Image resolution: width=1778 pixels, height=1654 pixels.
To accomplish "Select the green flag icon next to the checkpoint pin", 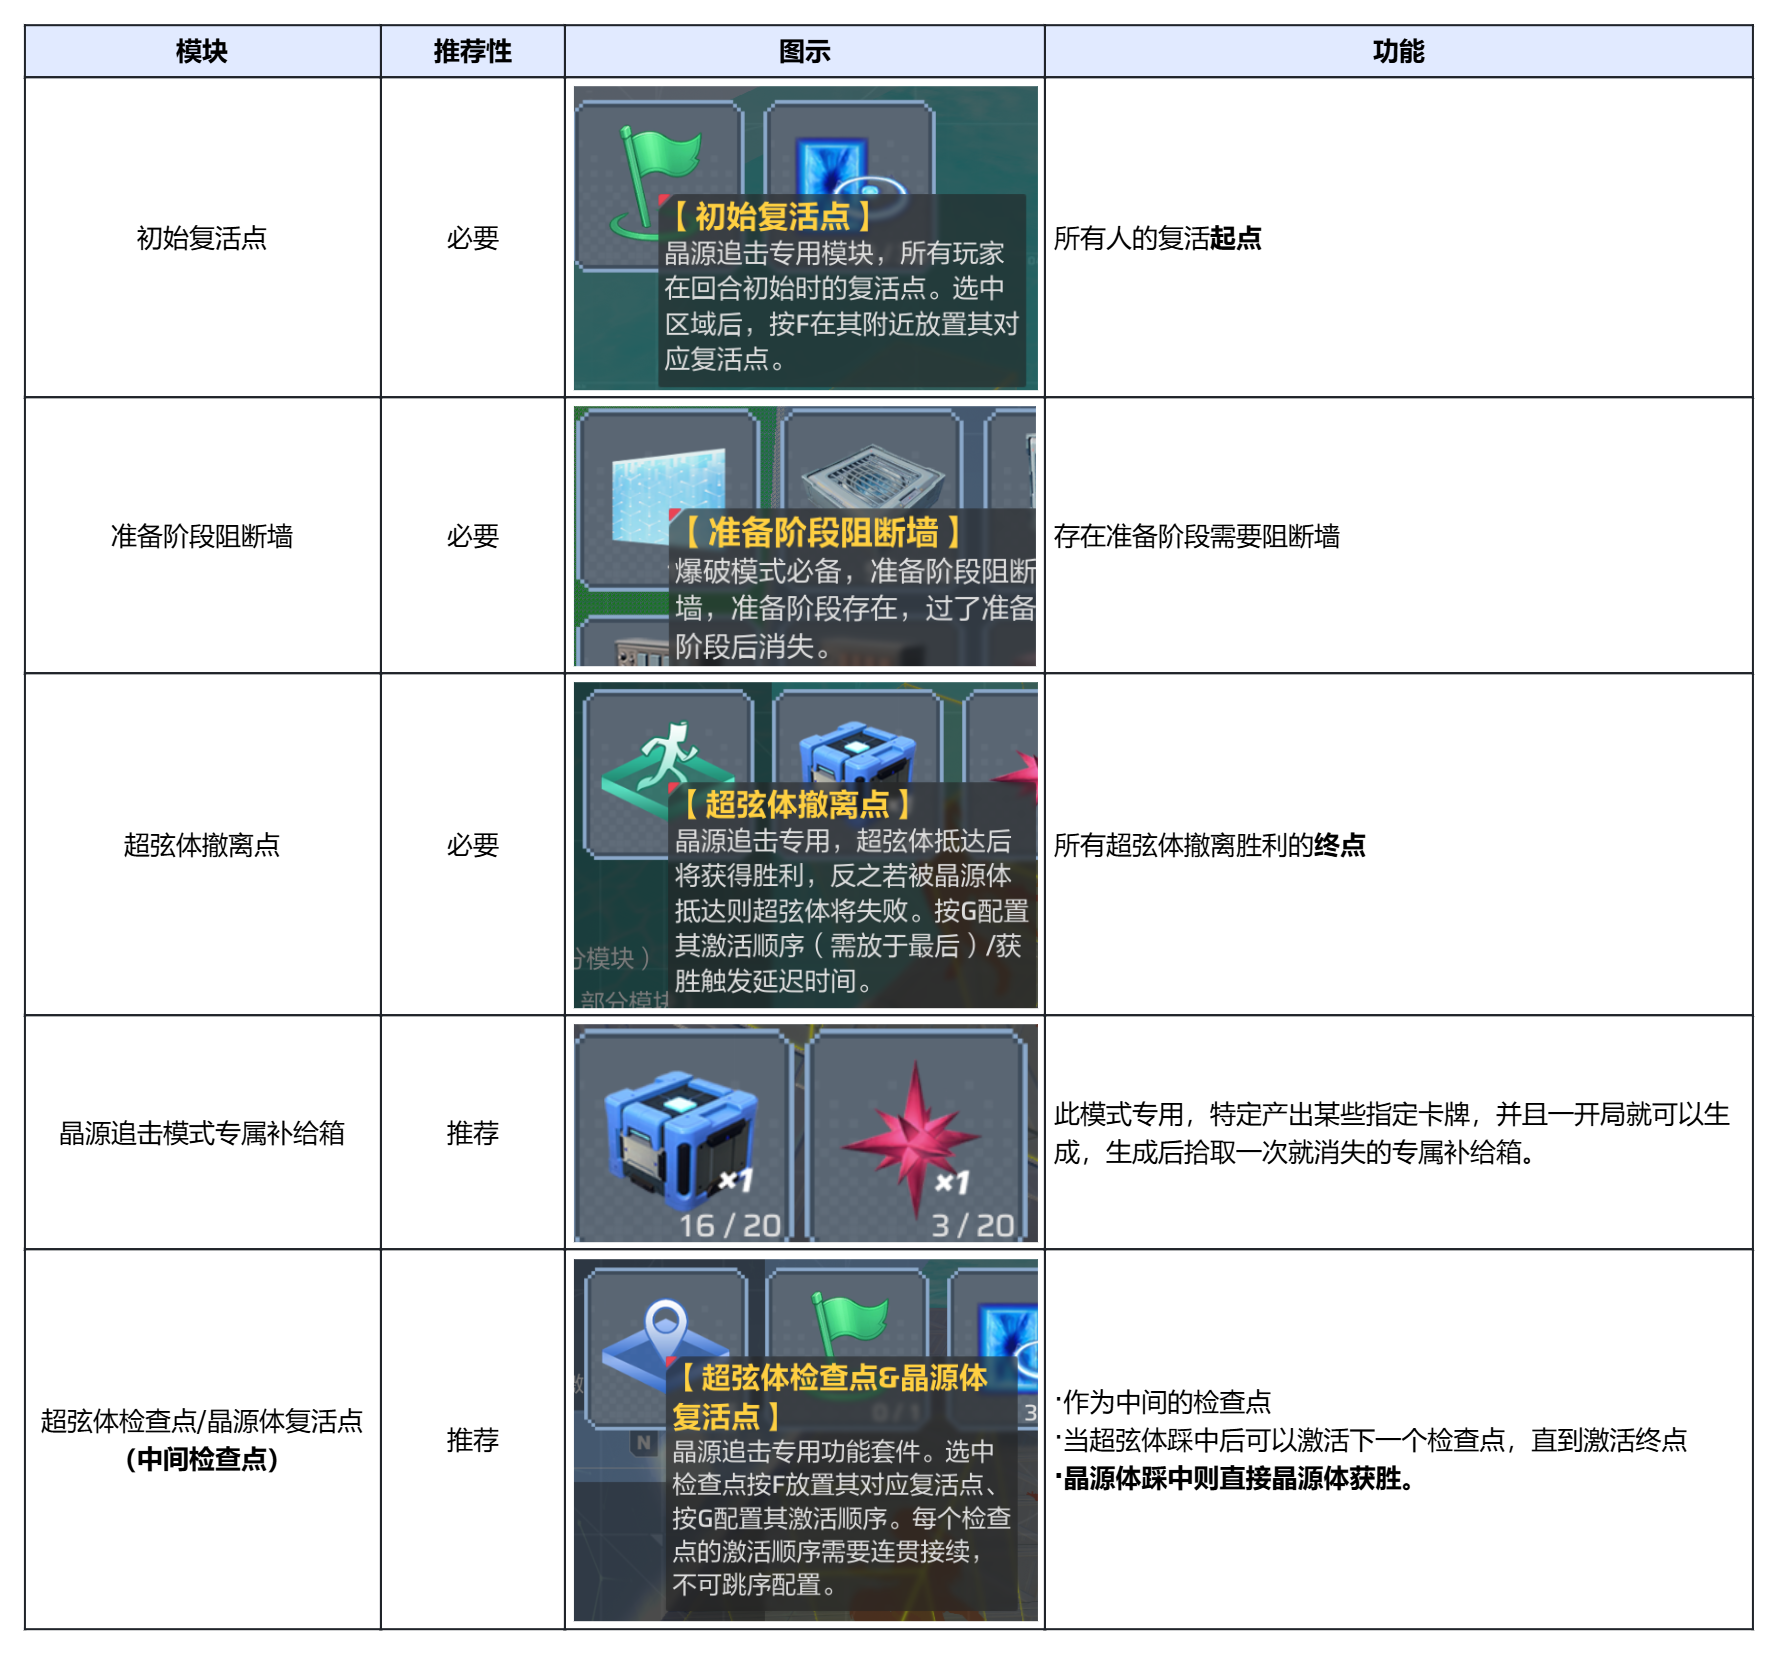I will click(847, 1320).
